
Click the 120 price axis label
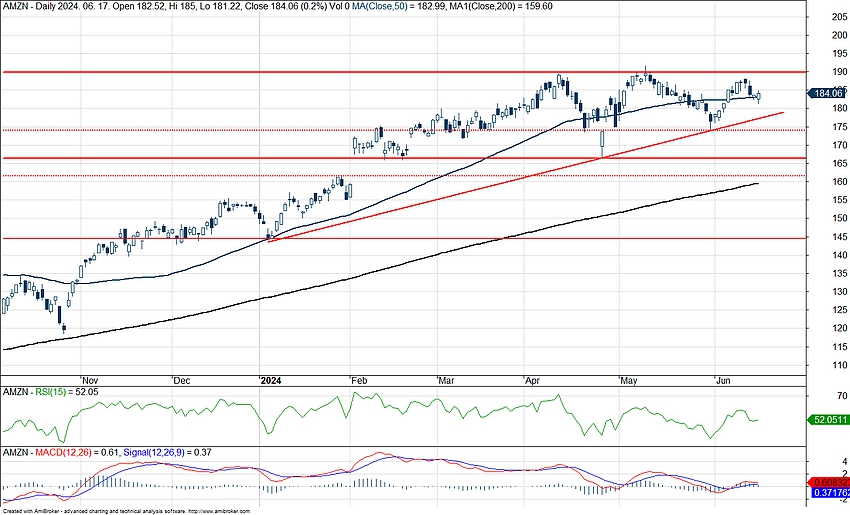coord(840,328)
